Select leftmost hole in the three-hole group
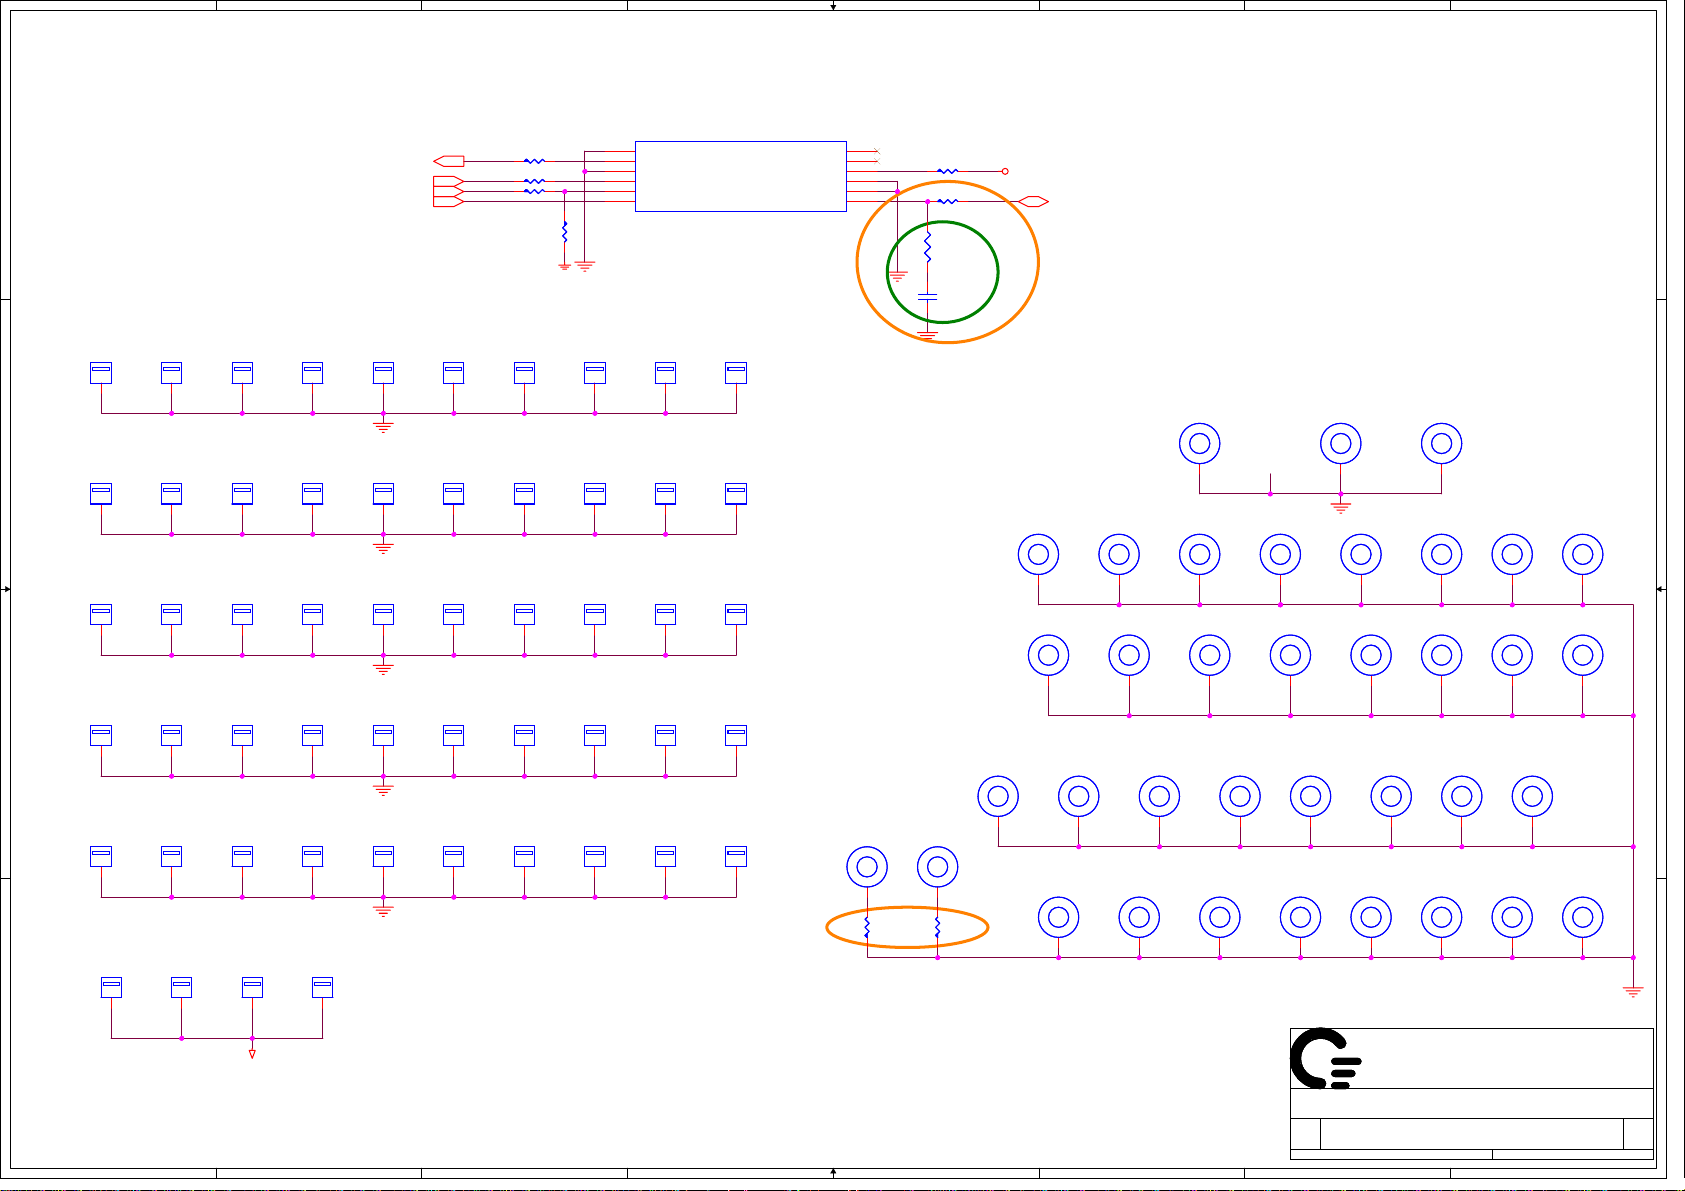The image size is (1685, 1191). pyautogui.click(x=1200, y=443)
